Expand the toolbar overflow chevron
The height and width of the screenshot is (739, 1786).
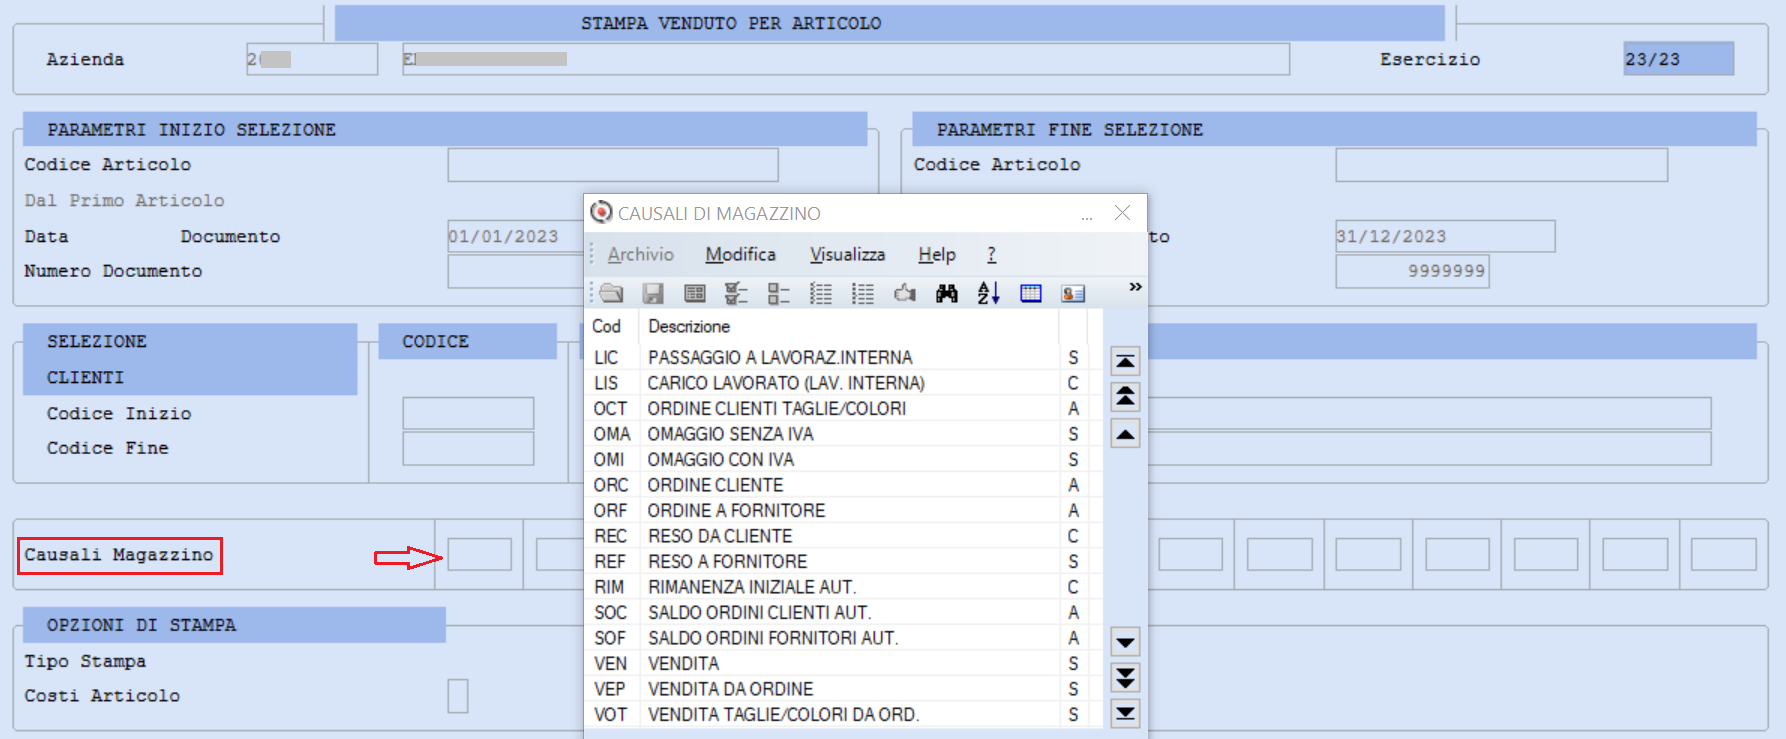point(1135,287)
